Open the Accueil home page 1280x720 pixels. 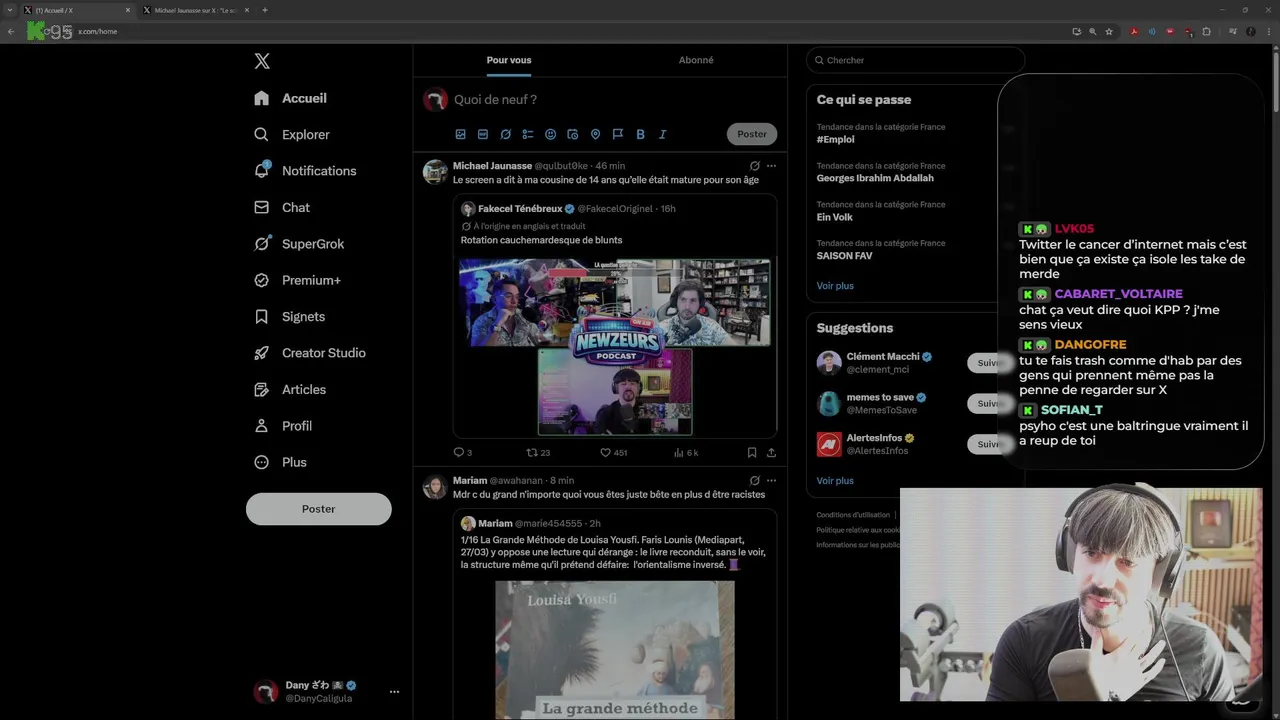(291, 98)
